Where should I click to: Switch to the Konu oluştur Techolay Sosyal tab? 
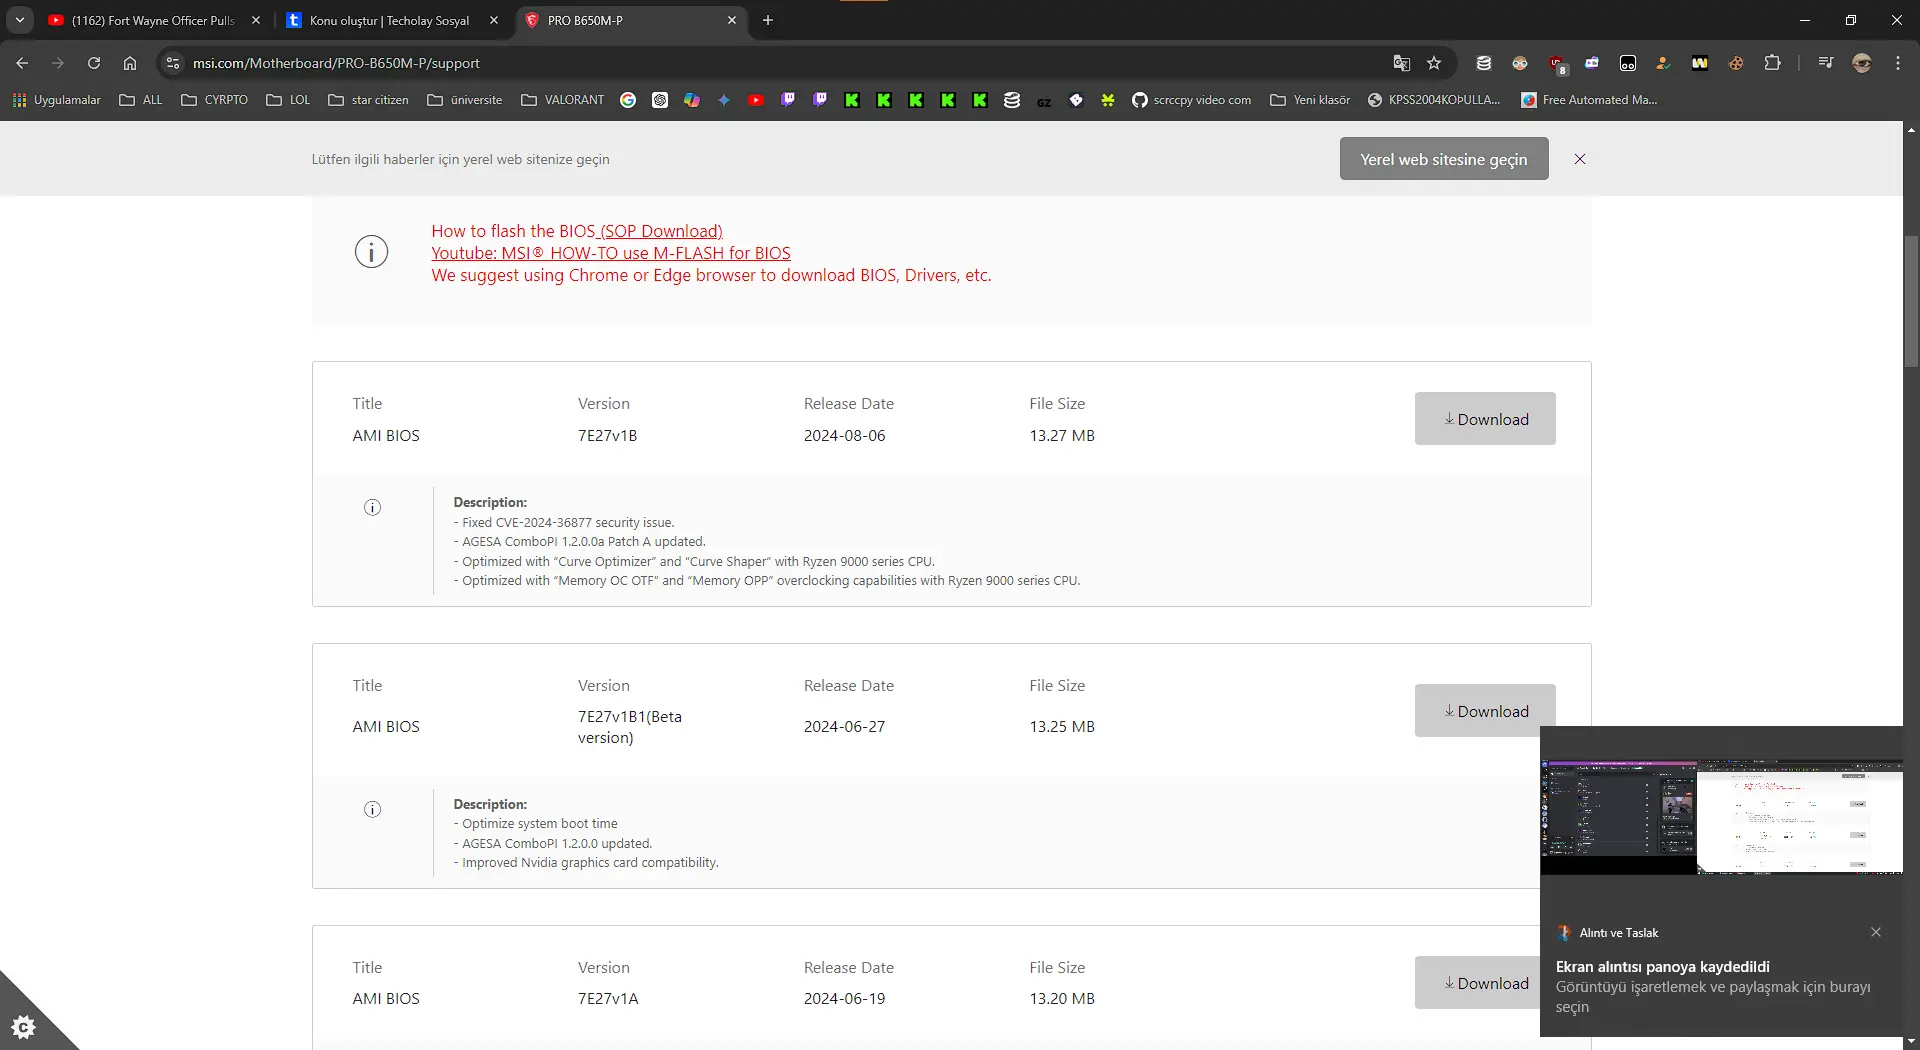point(390,20)
